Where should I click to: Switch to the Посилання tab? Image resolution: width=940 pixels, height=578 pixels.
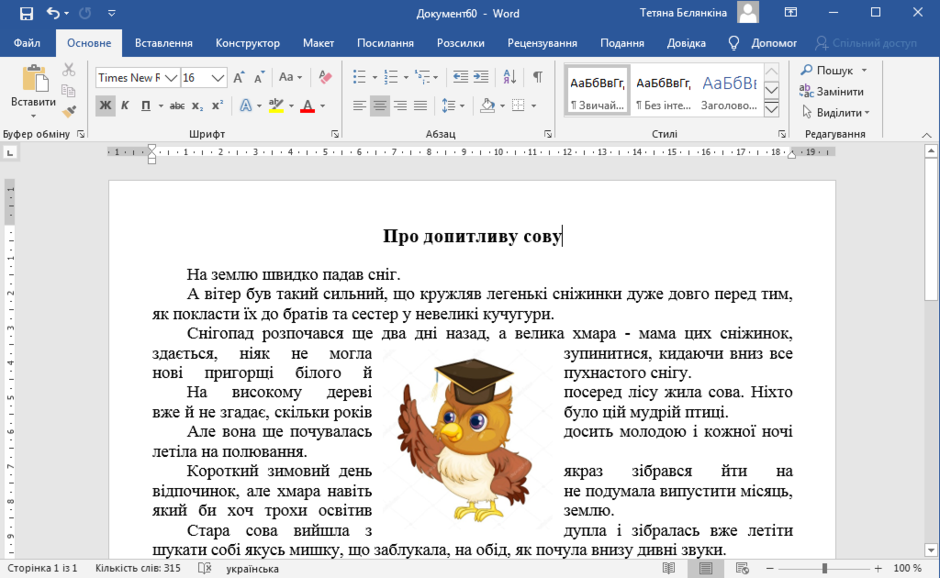pyautogui.click(x=385, y=43)
